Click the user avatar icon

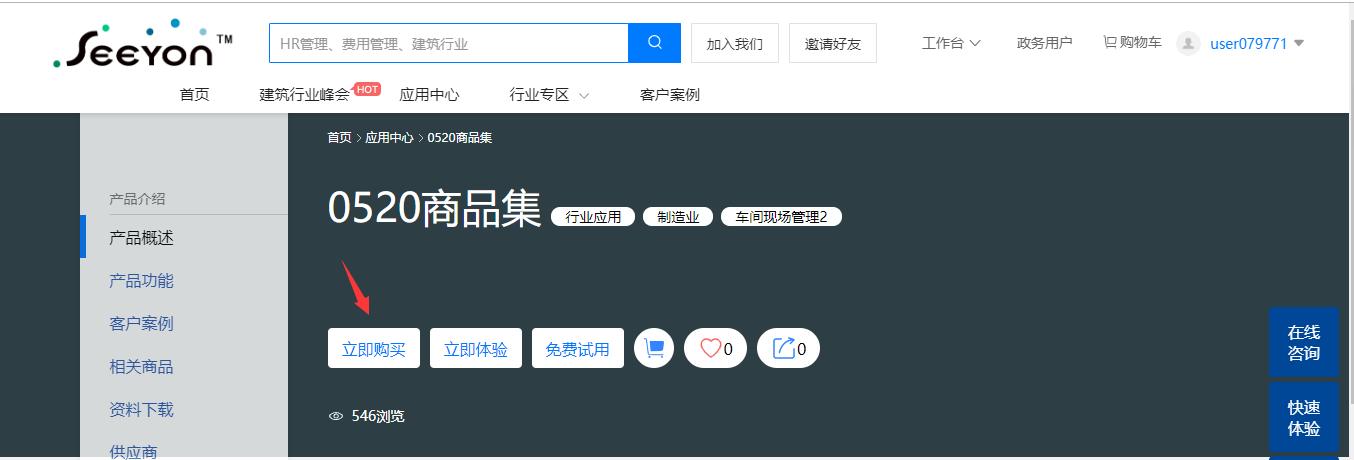[x=1188, y=43]
